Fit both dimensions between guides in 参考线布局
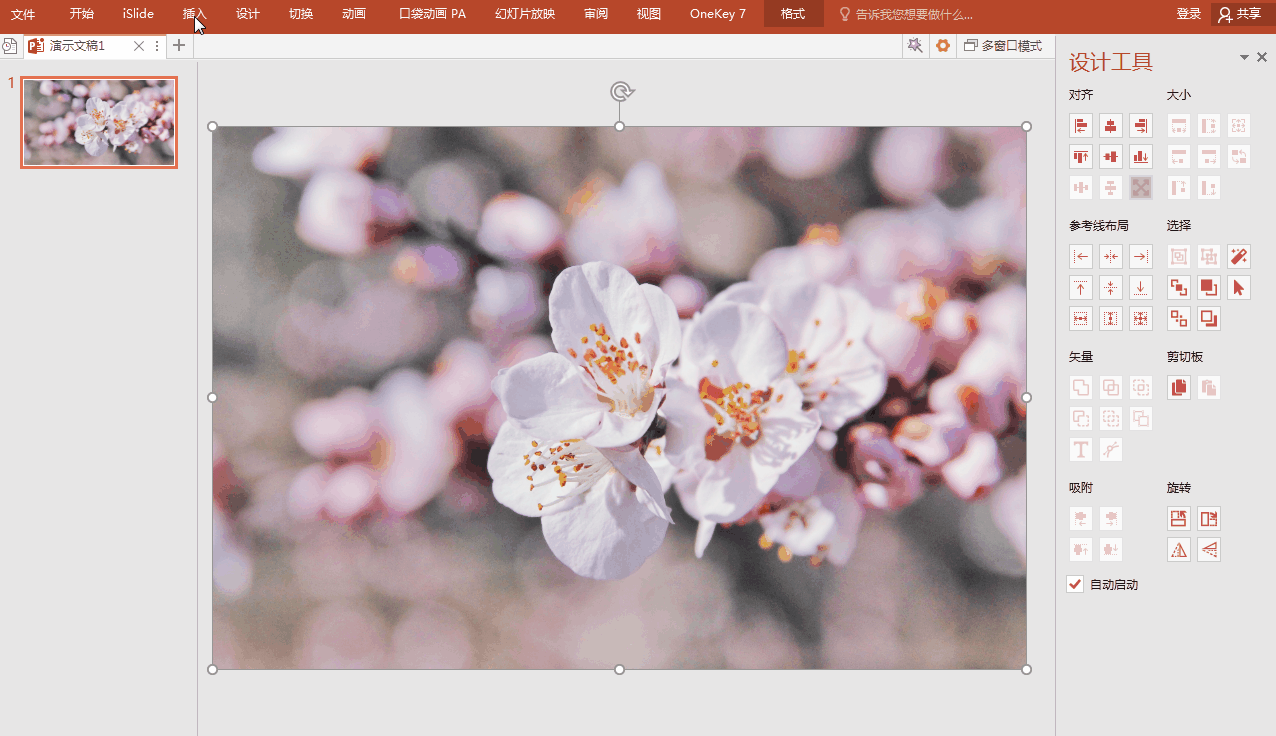Viewport: 1276px width, 736px height. pos(1141,319)
